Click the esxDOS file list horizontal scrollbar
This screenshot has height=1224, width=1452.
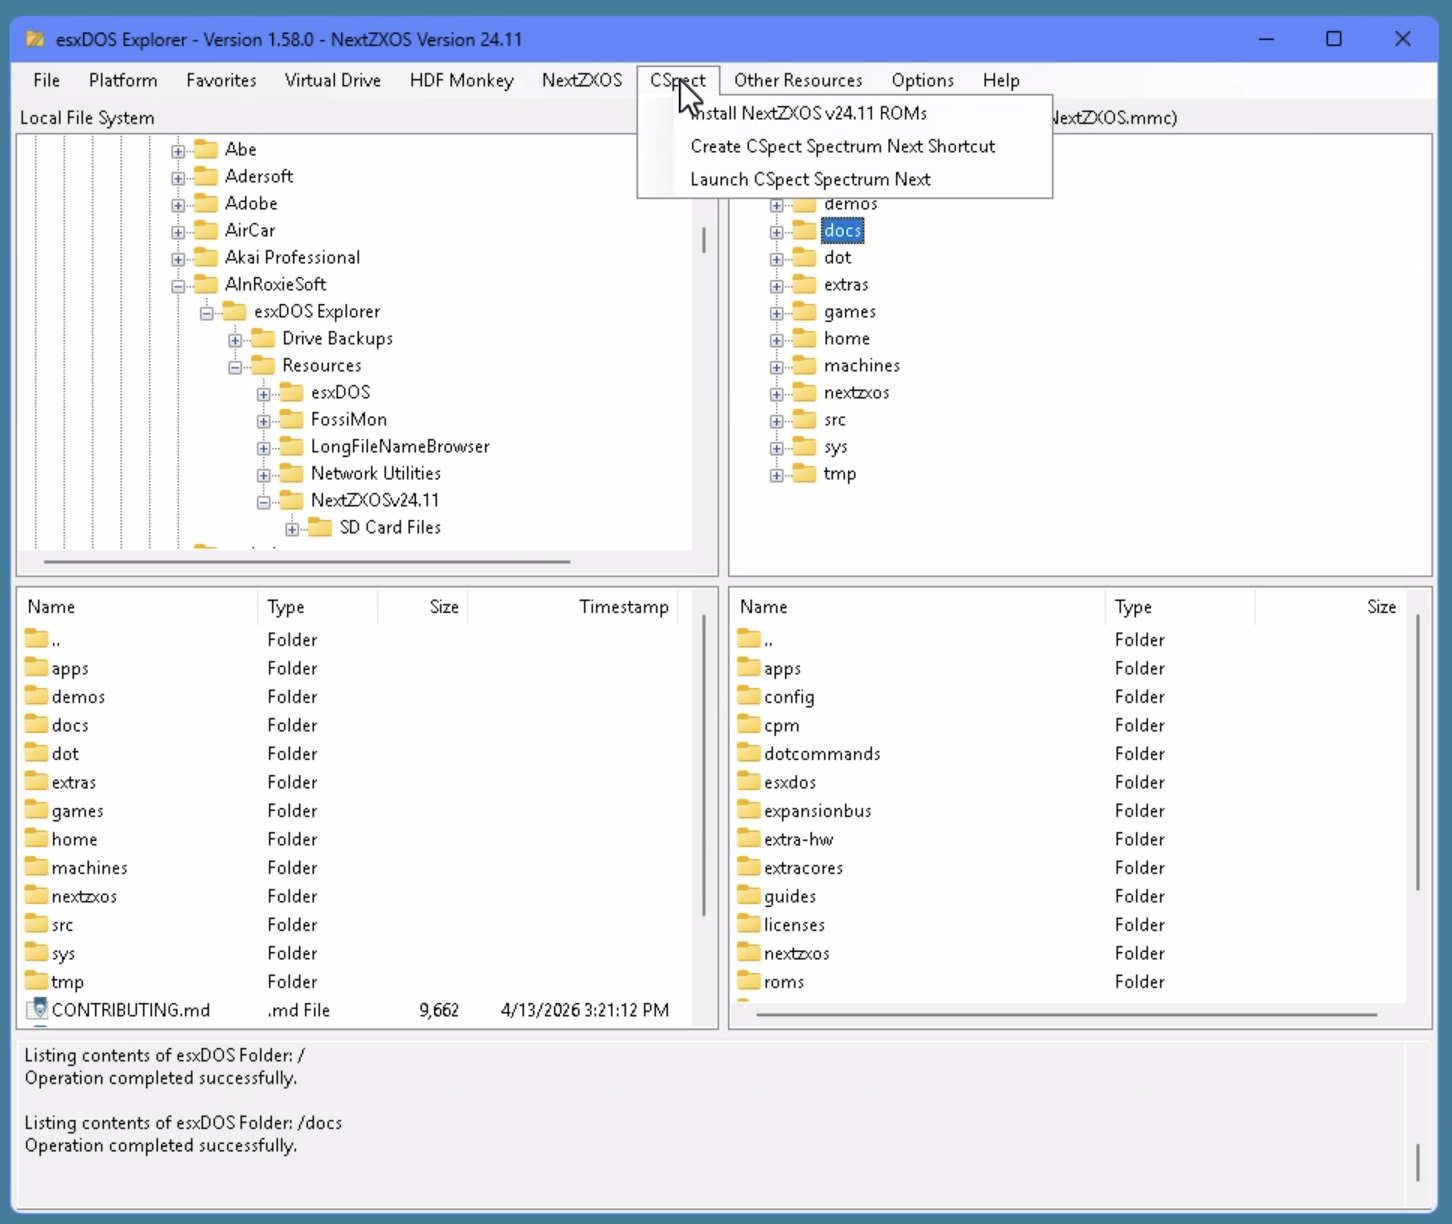pyautogui.click(x=1068, y=1015)
